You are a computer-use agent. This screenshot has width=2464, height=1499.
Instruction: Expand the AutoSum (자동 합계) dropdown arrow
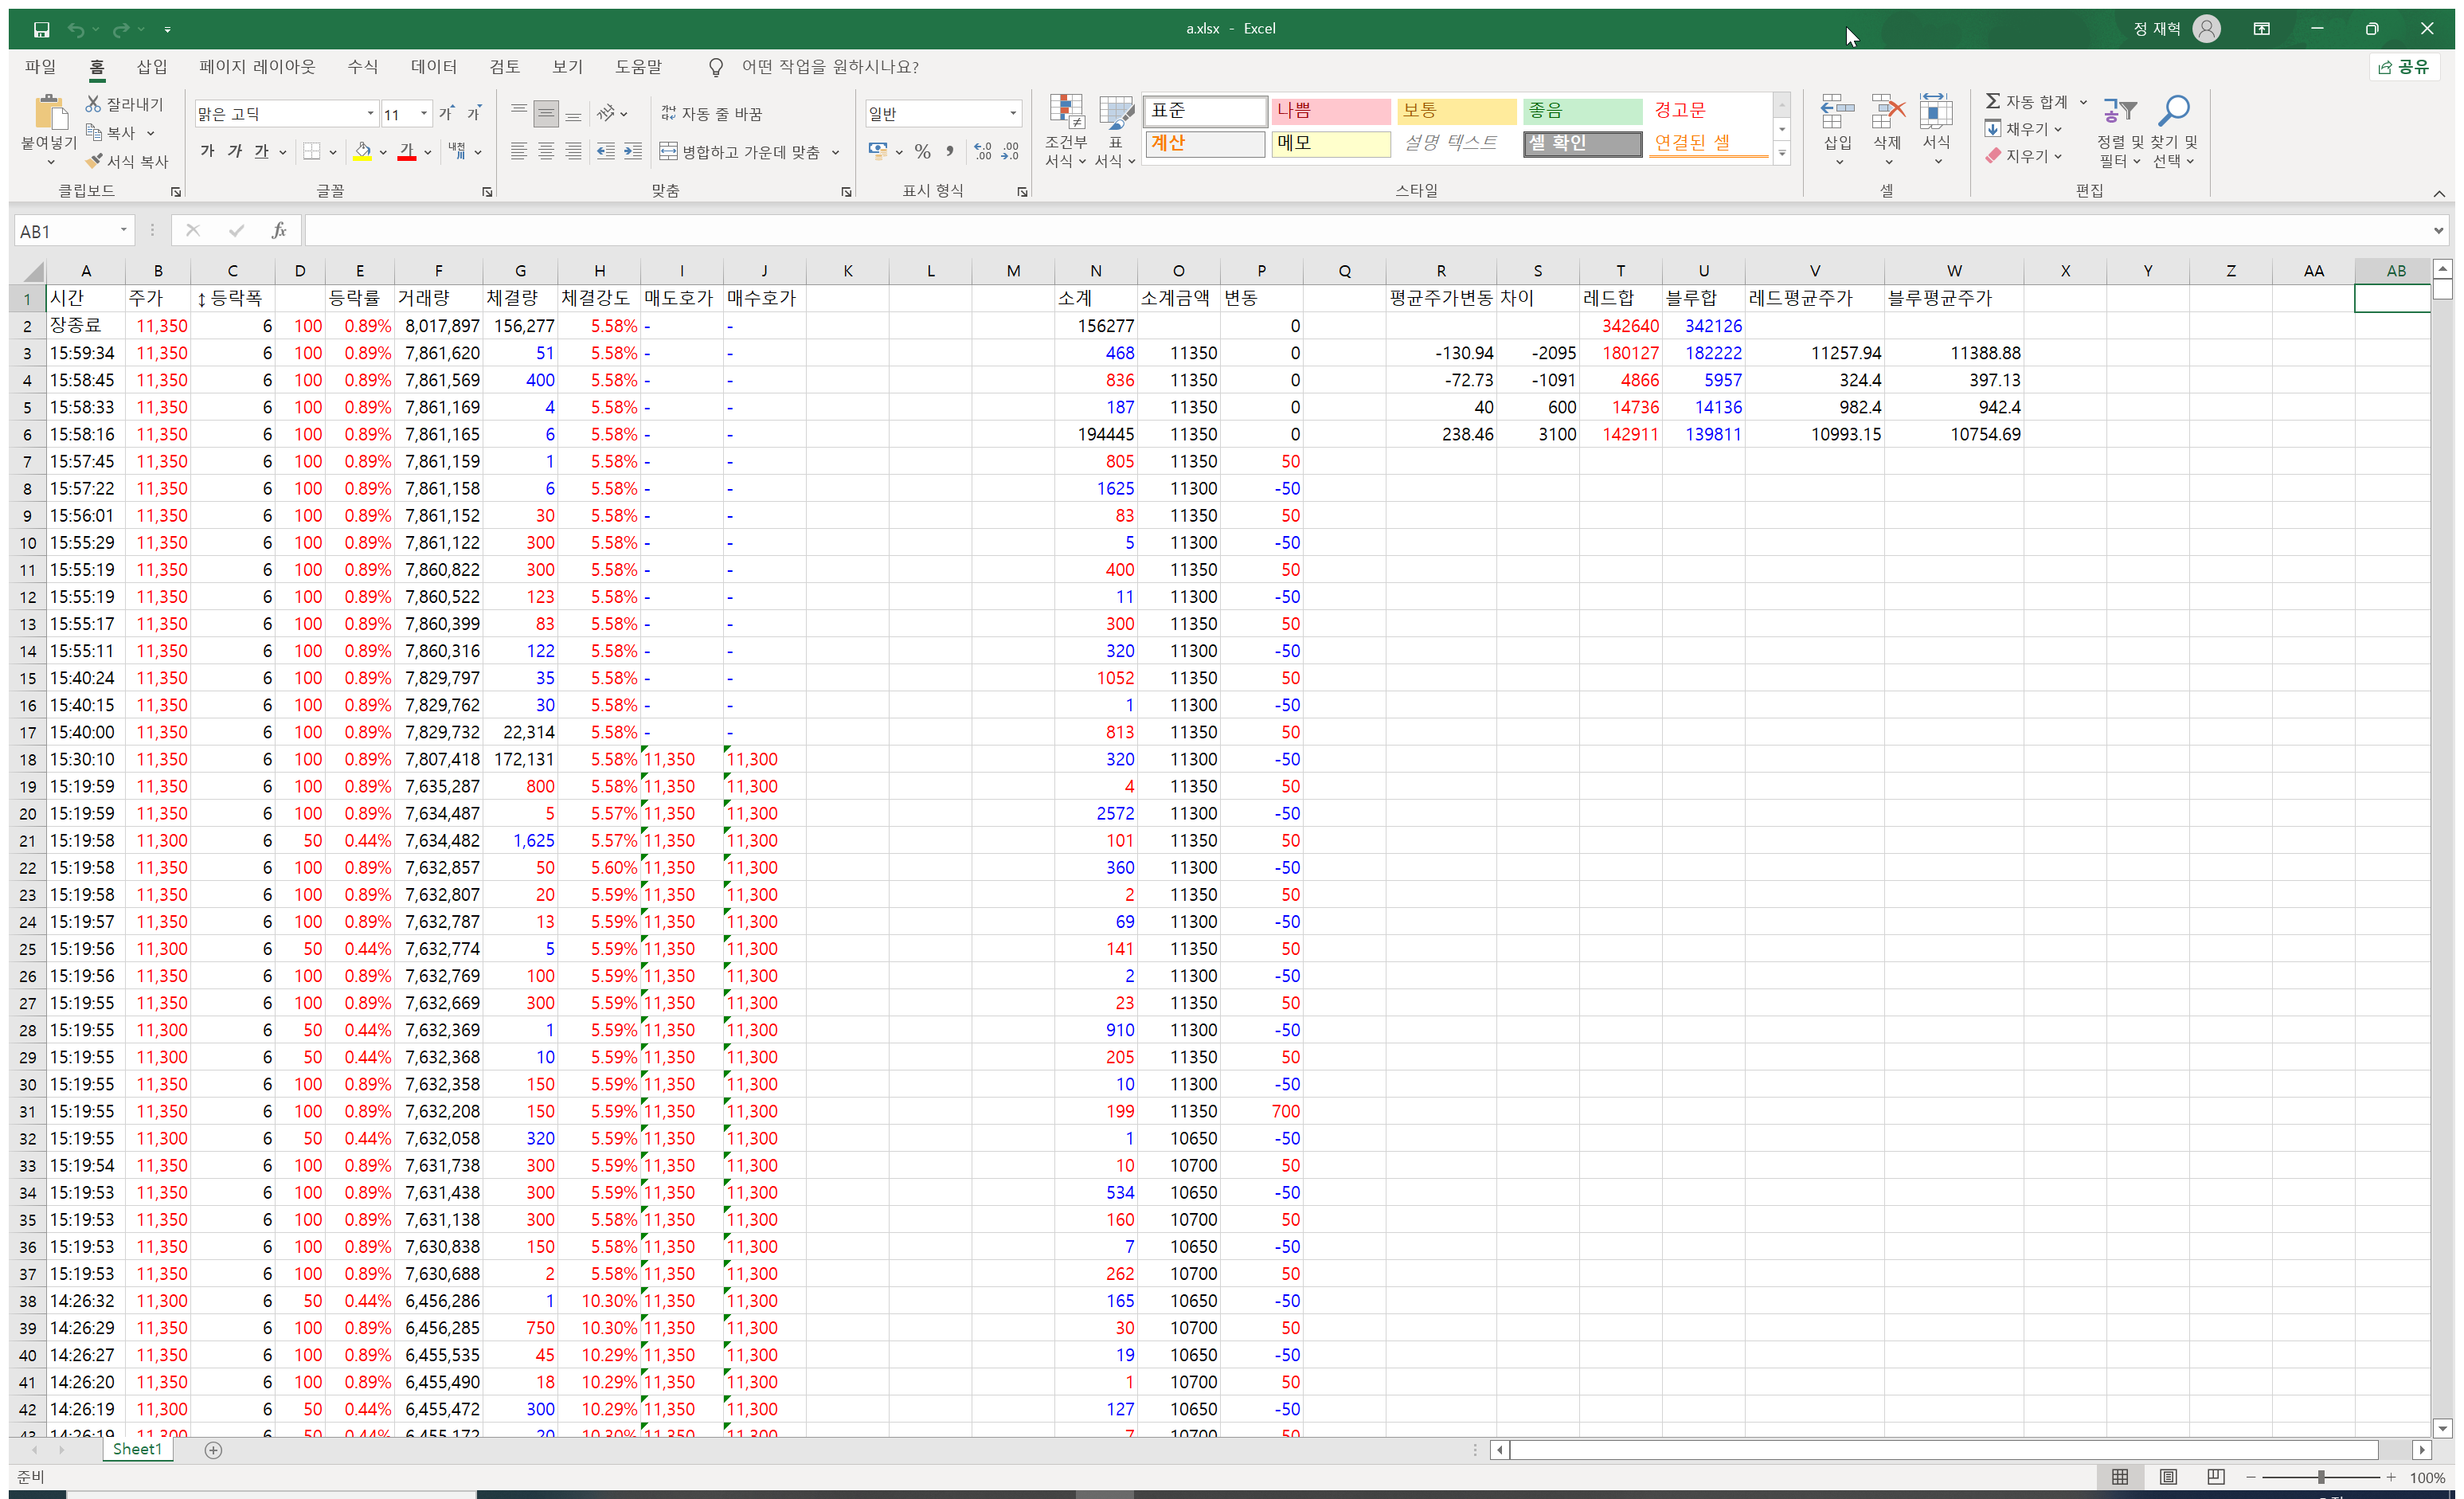point(2083,102)
